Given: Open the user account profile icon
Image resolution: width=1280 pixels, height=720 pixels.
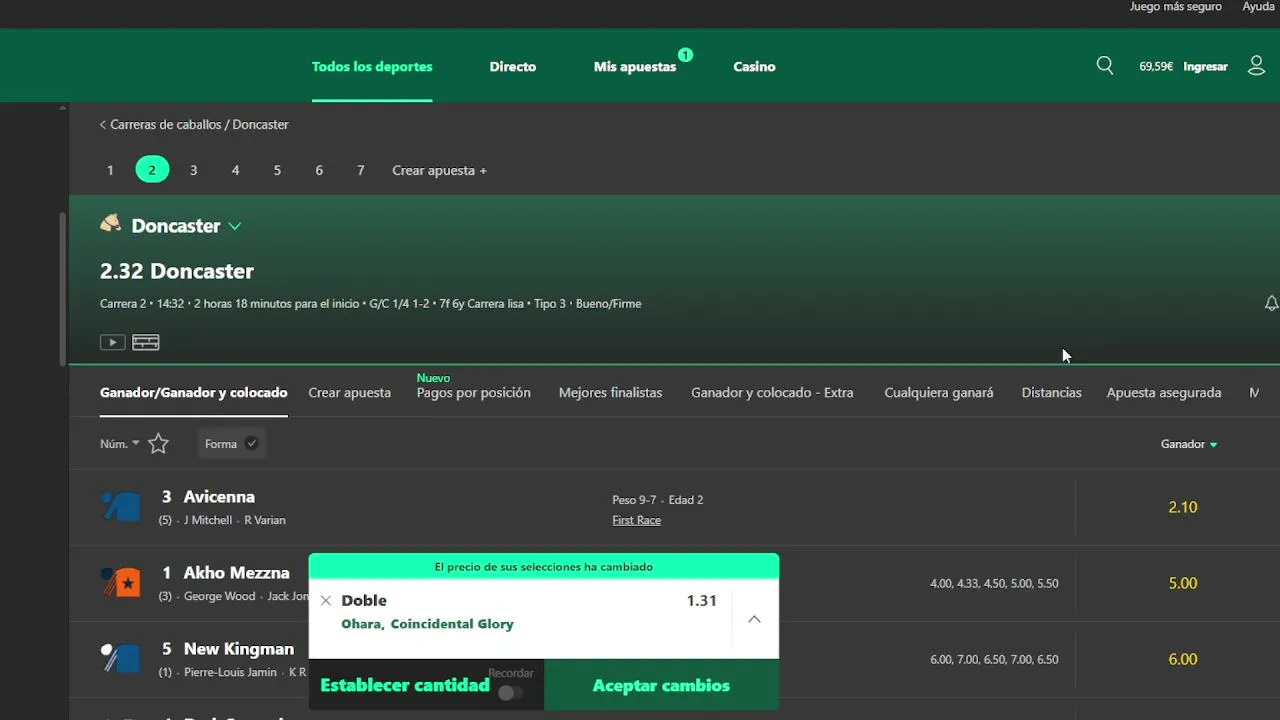Looking at the screenshot, I should point(1257,66).
